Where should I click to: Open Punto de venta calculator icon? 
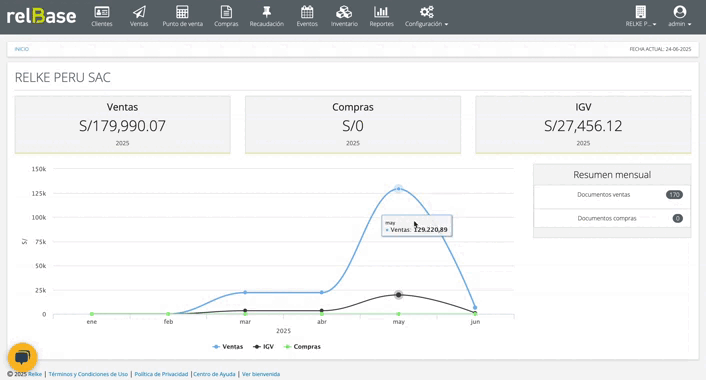click(182, 12)
